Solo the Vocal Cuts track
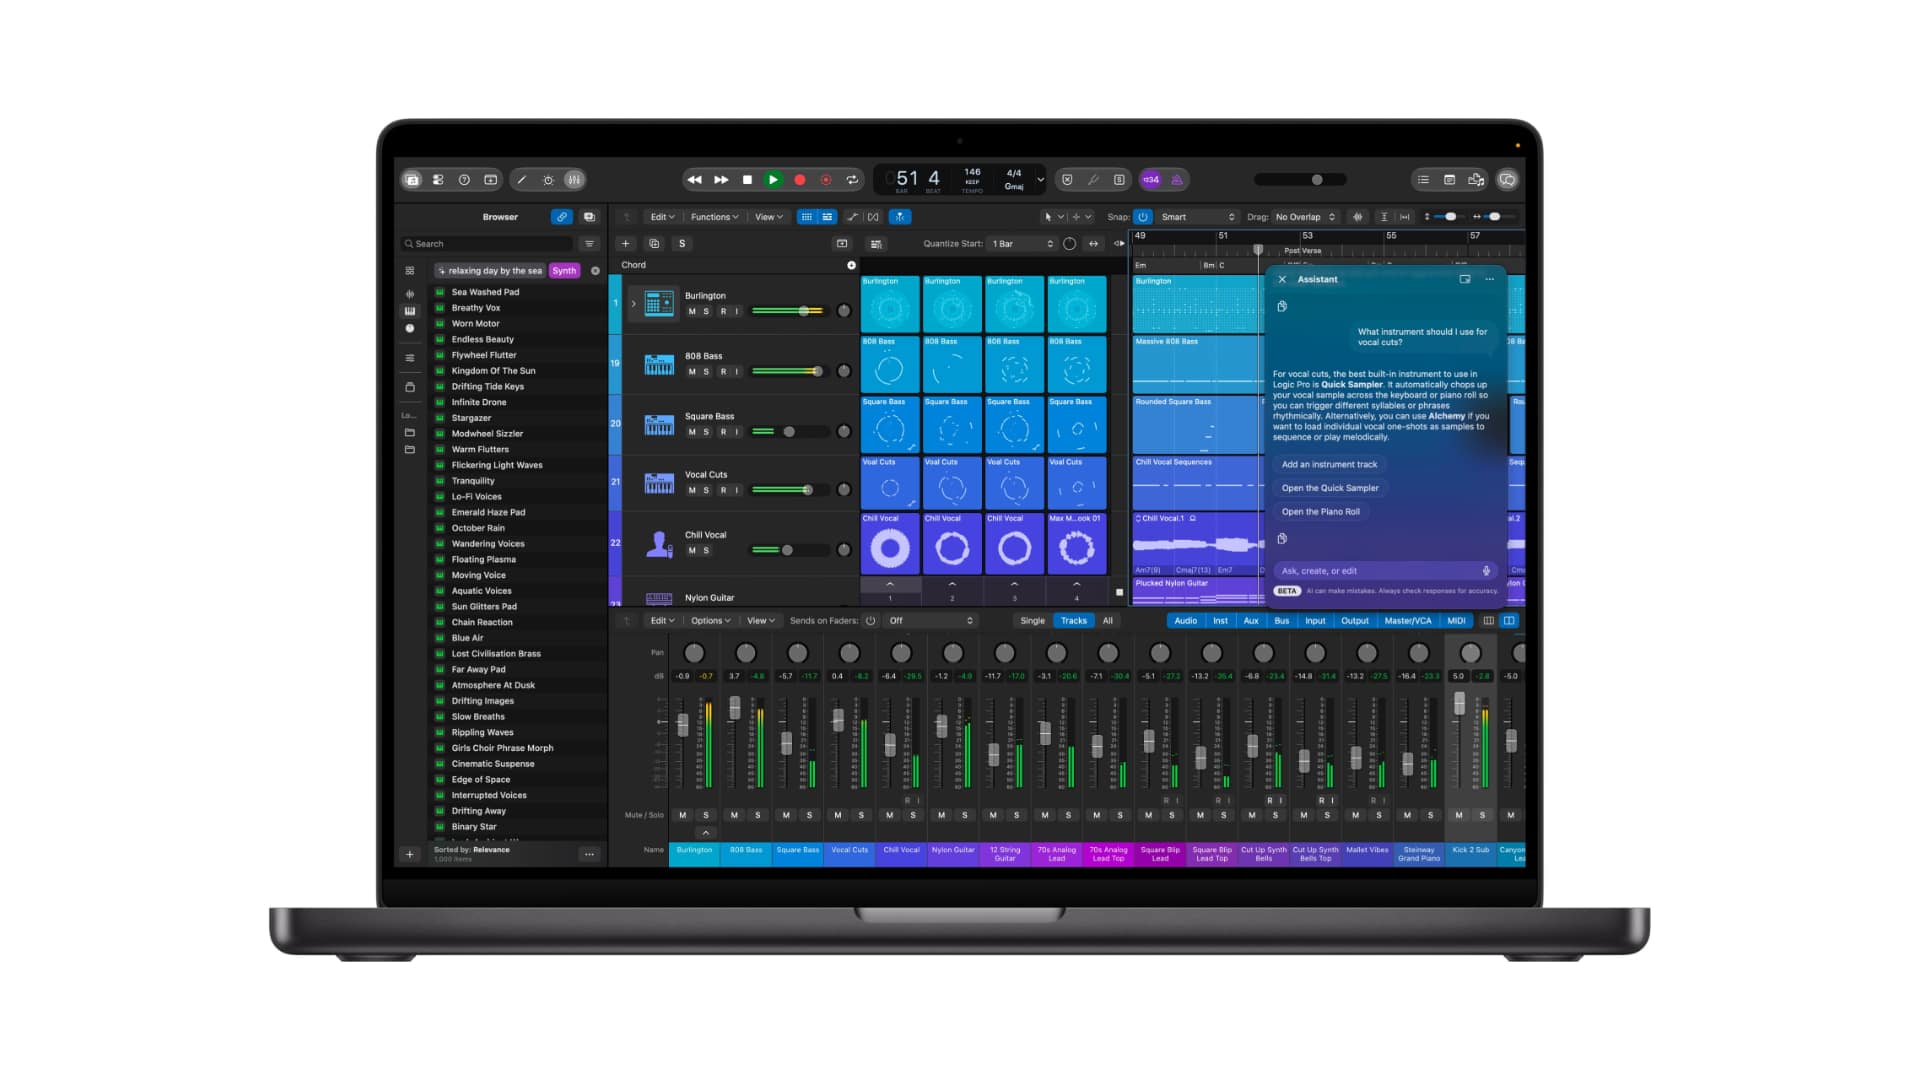Screen dimensions: 1920x1080 706,490
